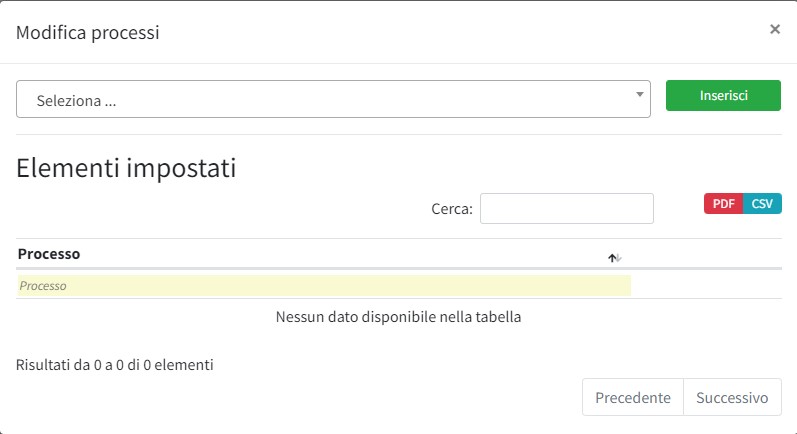Screen dimensions: 797x434
Task: Export the table as CSV
Action: pos(763,204)
